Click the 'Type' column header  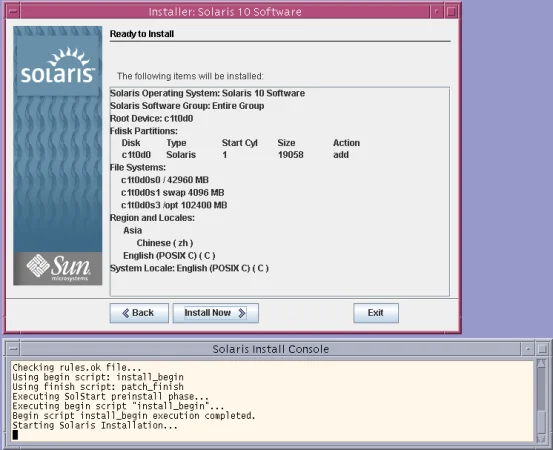(x=176, y=143)
